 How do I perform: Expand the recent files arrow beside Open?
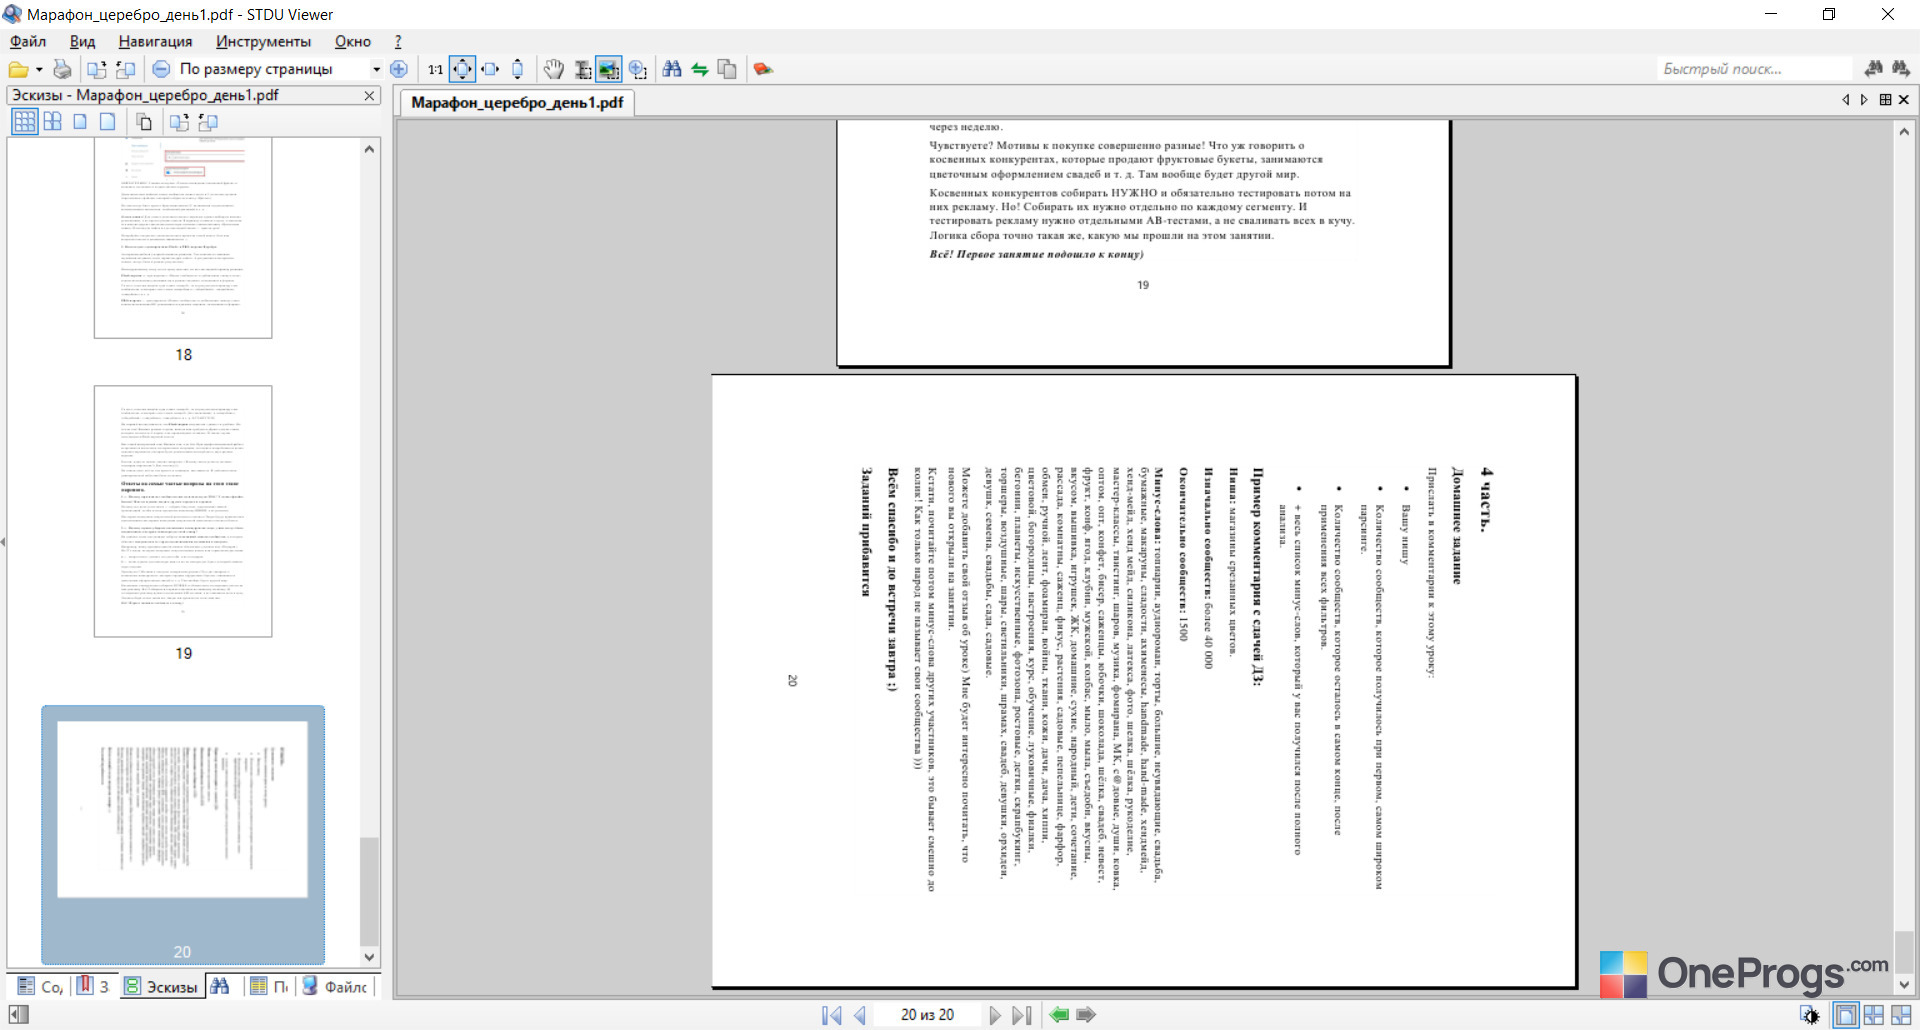[x=39, y=69]
